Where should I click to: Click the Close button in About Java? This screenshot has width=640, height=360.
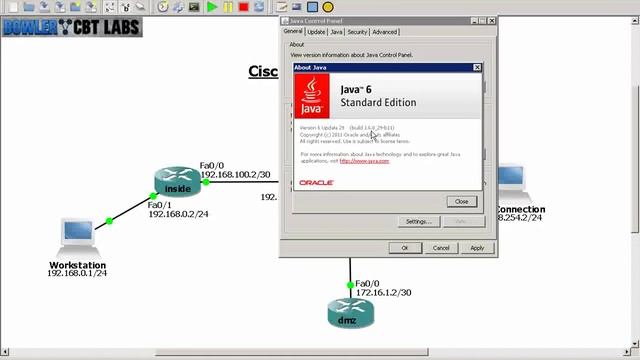(462, 202)
